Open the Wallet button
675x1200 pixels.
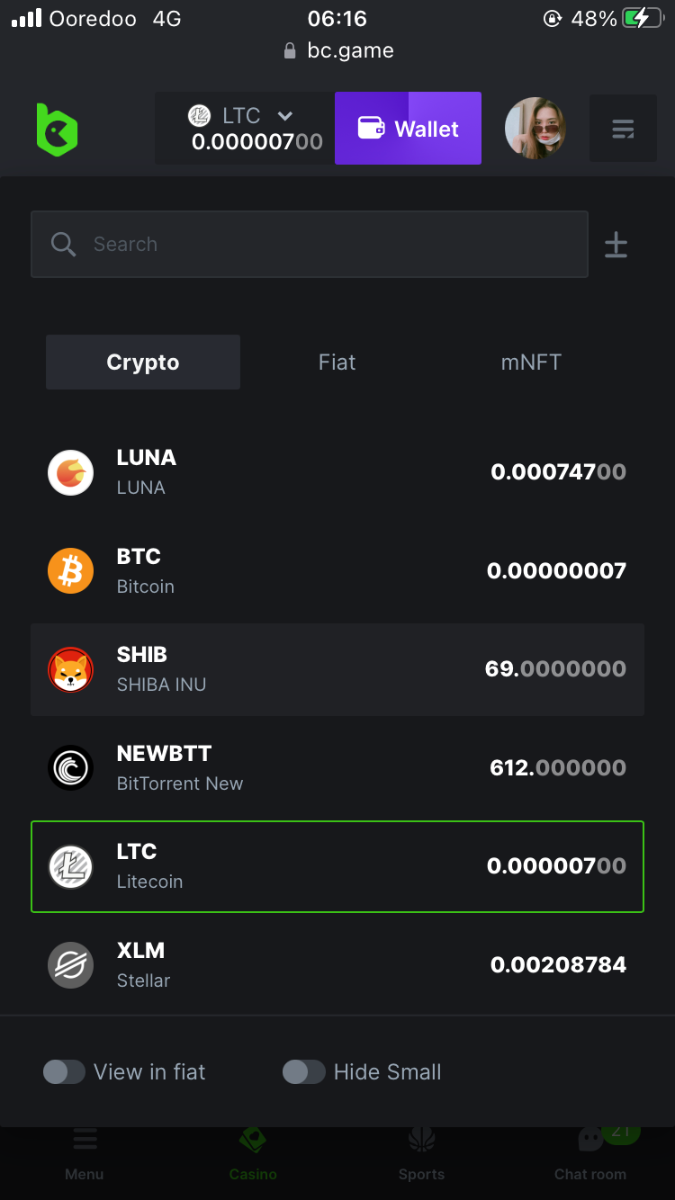click(408, 129)
